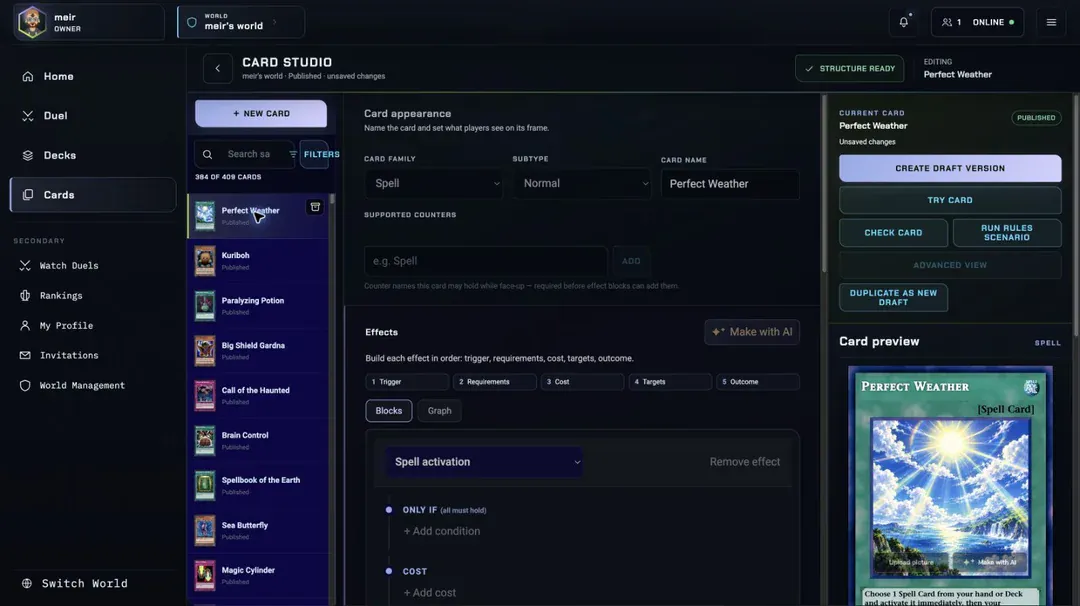Select step 5 Outcome
Image resolution: width=1080 pixels, height=606 pixels.
click(x=758, y=382)
